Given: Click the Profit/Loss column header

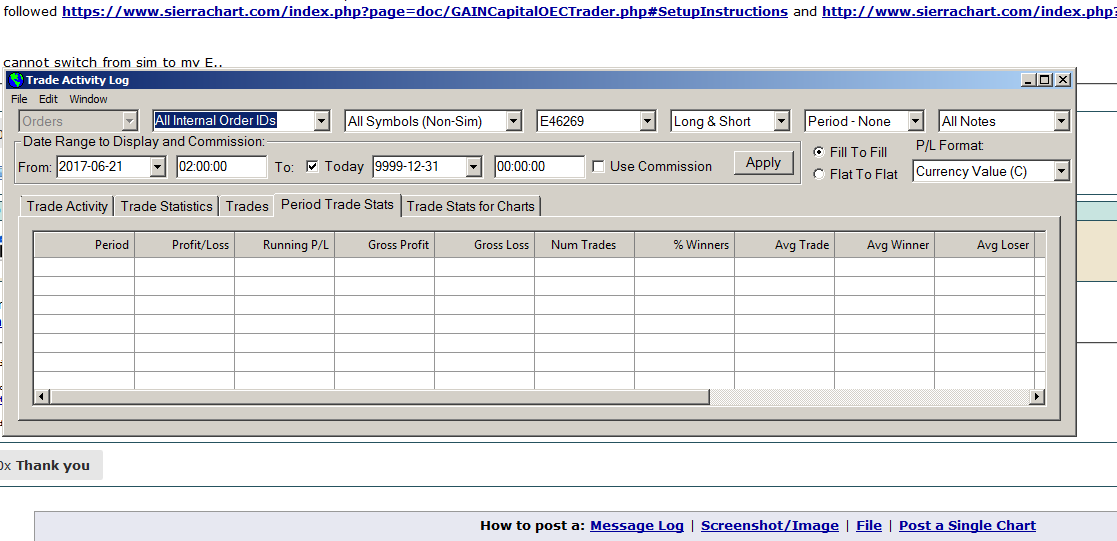Looking at the screenshot, I should click(185, 244).
